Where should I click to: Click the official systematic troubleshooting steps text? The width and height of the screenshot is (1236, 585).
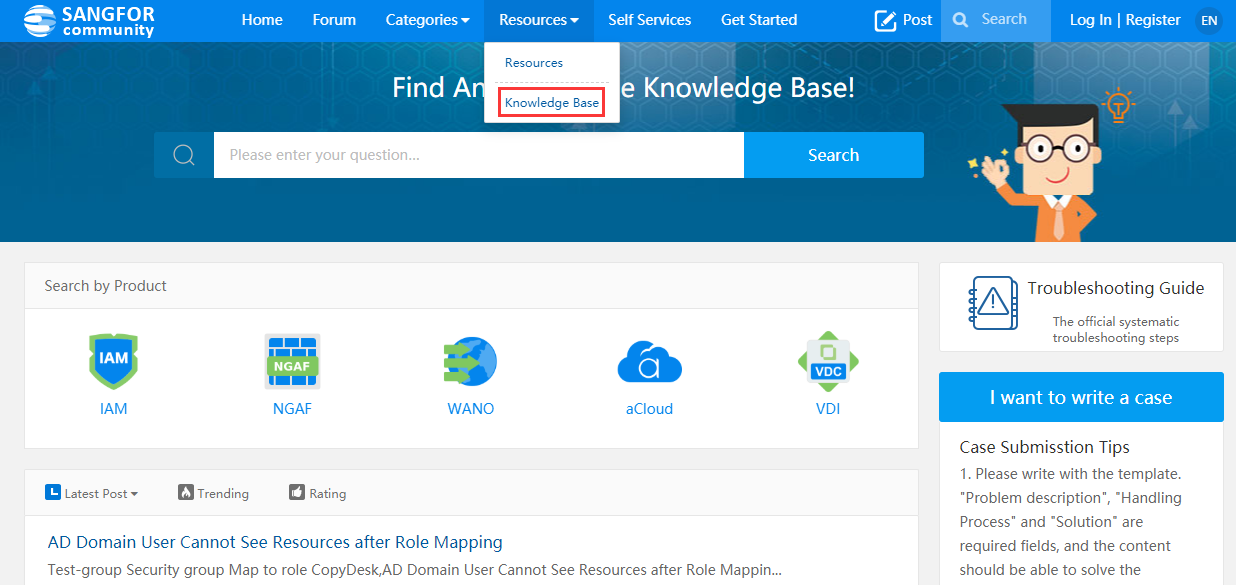click(1116, 329)
